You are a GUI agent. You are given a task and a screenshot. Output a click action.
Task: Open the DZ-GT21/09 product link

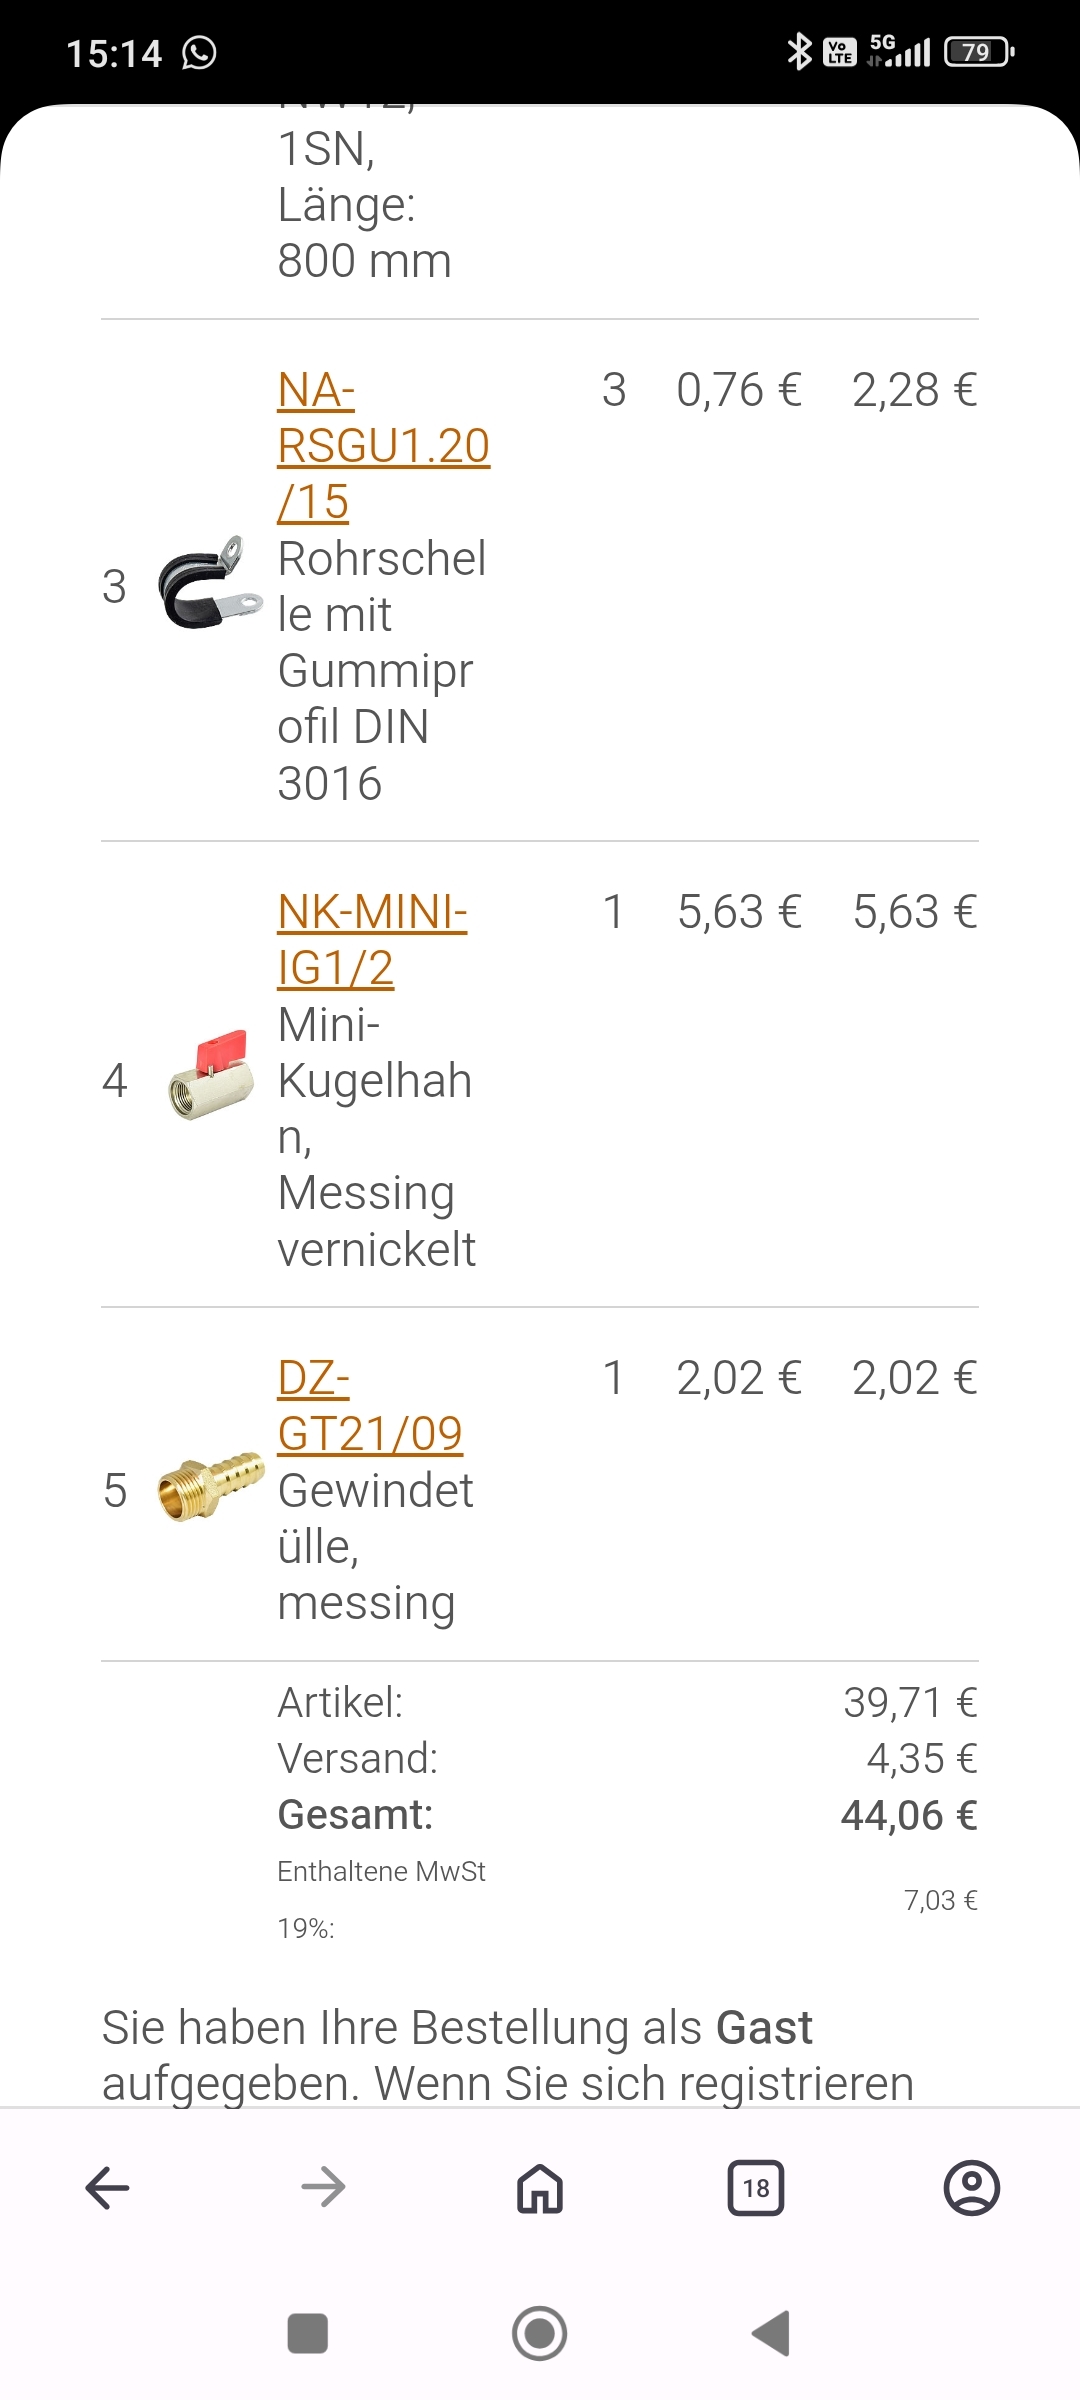click(x=369, y=1406)
